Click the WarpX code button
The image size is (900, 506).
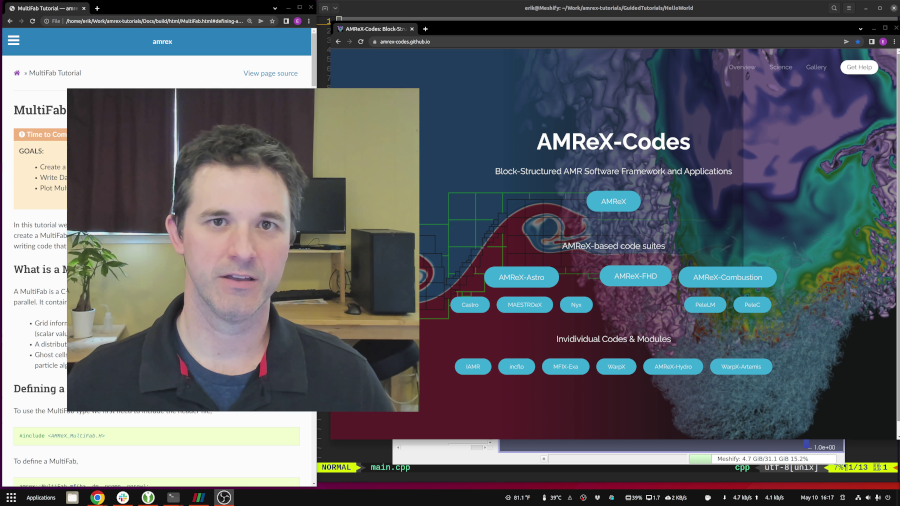(616, 367)
